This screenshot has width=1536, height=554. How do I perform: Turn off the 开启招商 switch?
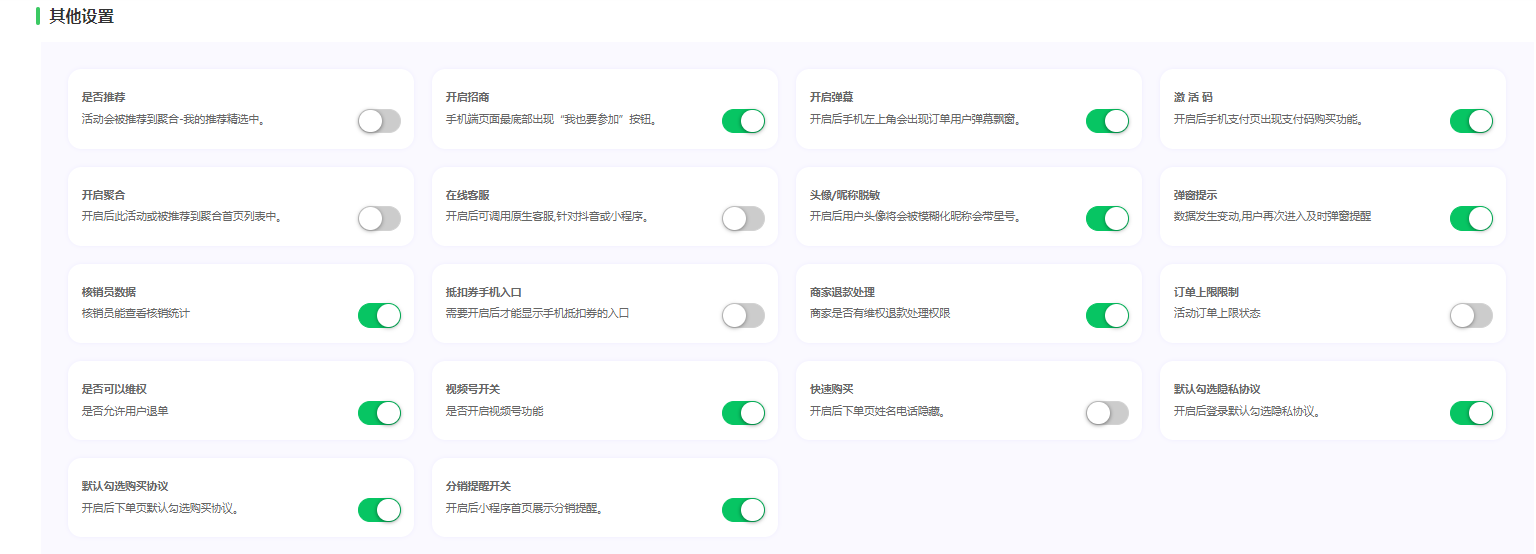pos(743,122)
